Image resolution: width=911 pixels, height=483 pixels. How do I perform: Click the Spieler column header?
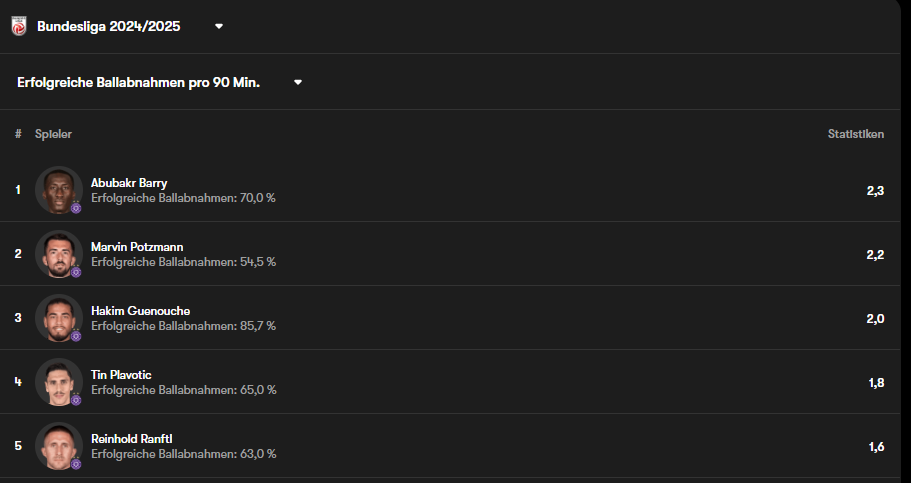[x=53, y=134]
